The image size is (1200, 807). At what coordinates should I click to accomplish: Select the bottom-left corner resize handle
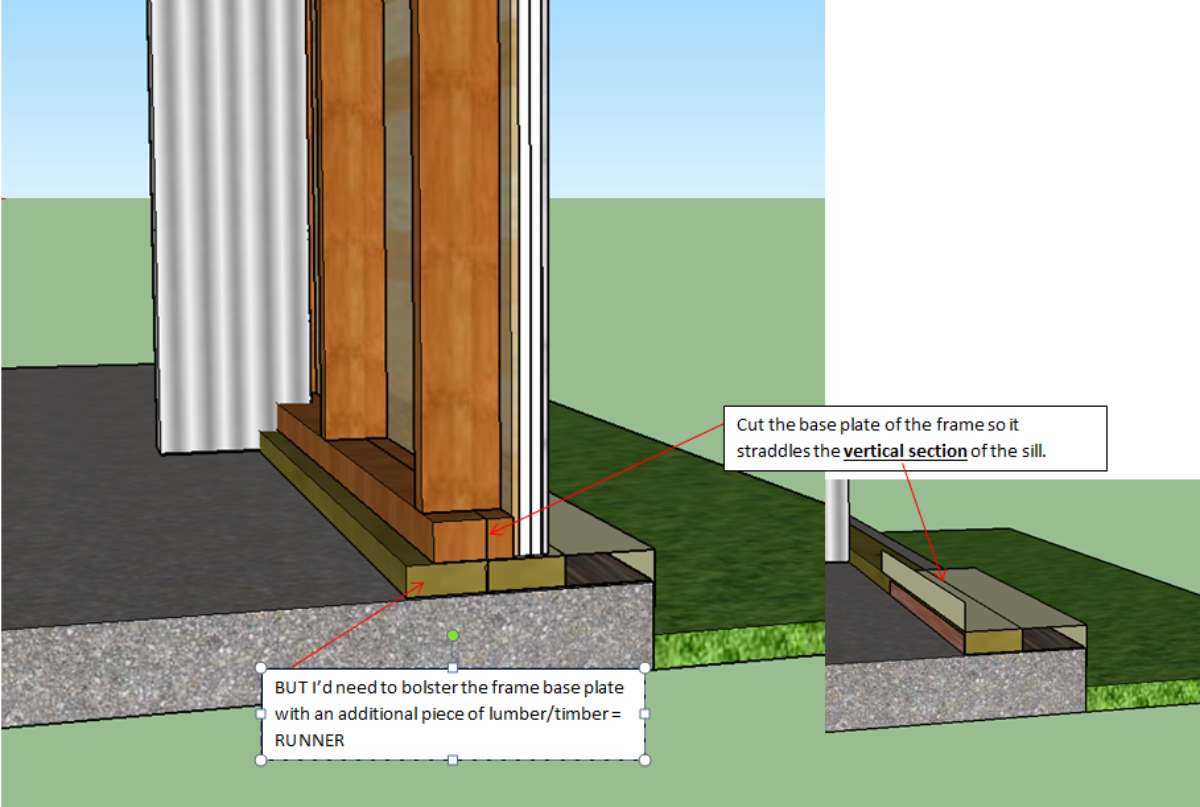261,760
